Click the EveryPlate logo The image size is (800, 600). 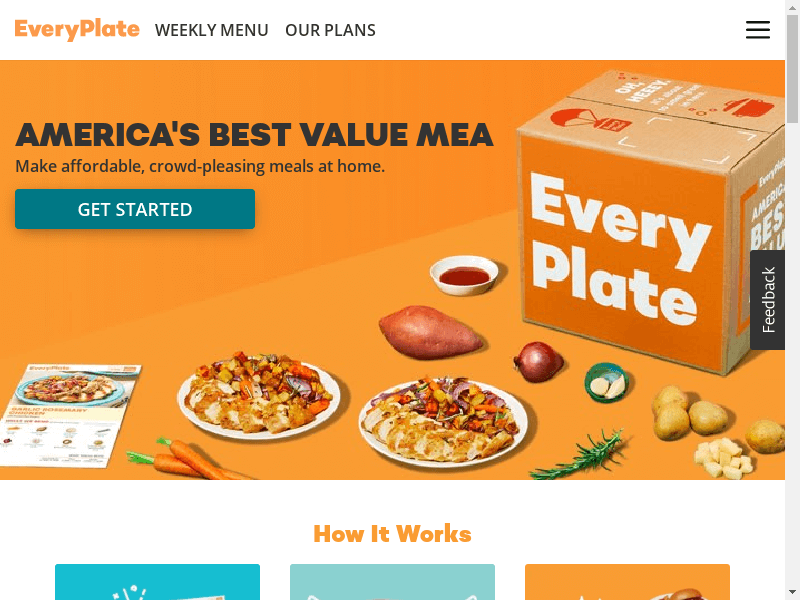click(77, 30)
